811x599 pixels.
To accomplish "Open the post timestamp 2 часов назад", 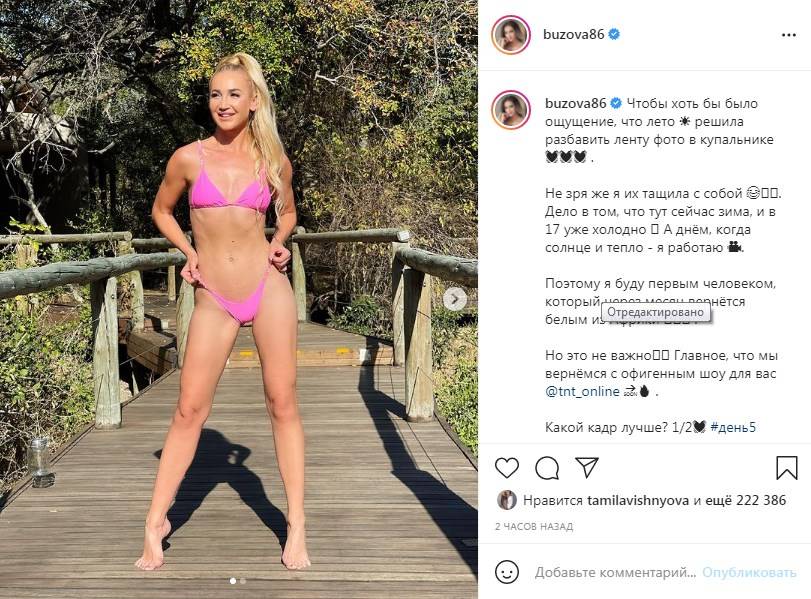I will 534,527.
